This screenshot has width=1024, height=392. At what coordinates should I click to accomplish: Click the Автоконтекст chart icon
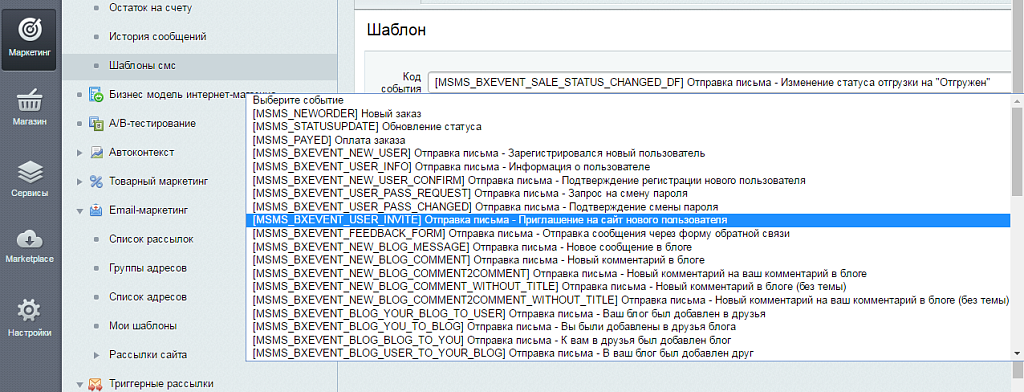tap(96, 152)
